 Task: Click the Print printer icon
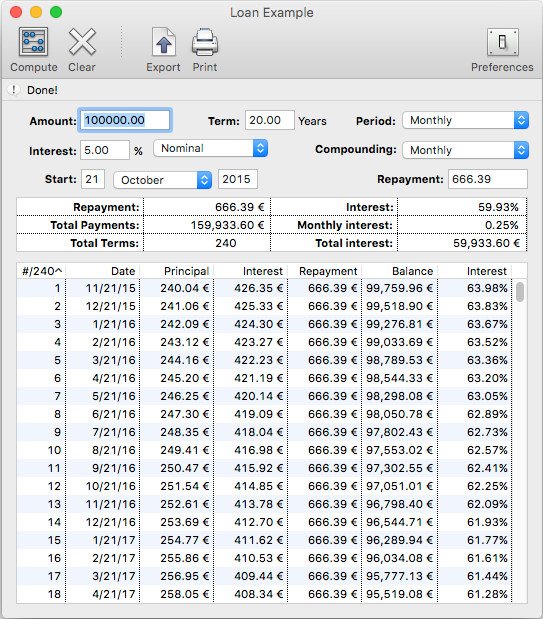pos(205,42)
